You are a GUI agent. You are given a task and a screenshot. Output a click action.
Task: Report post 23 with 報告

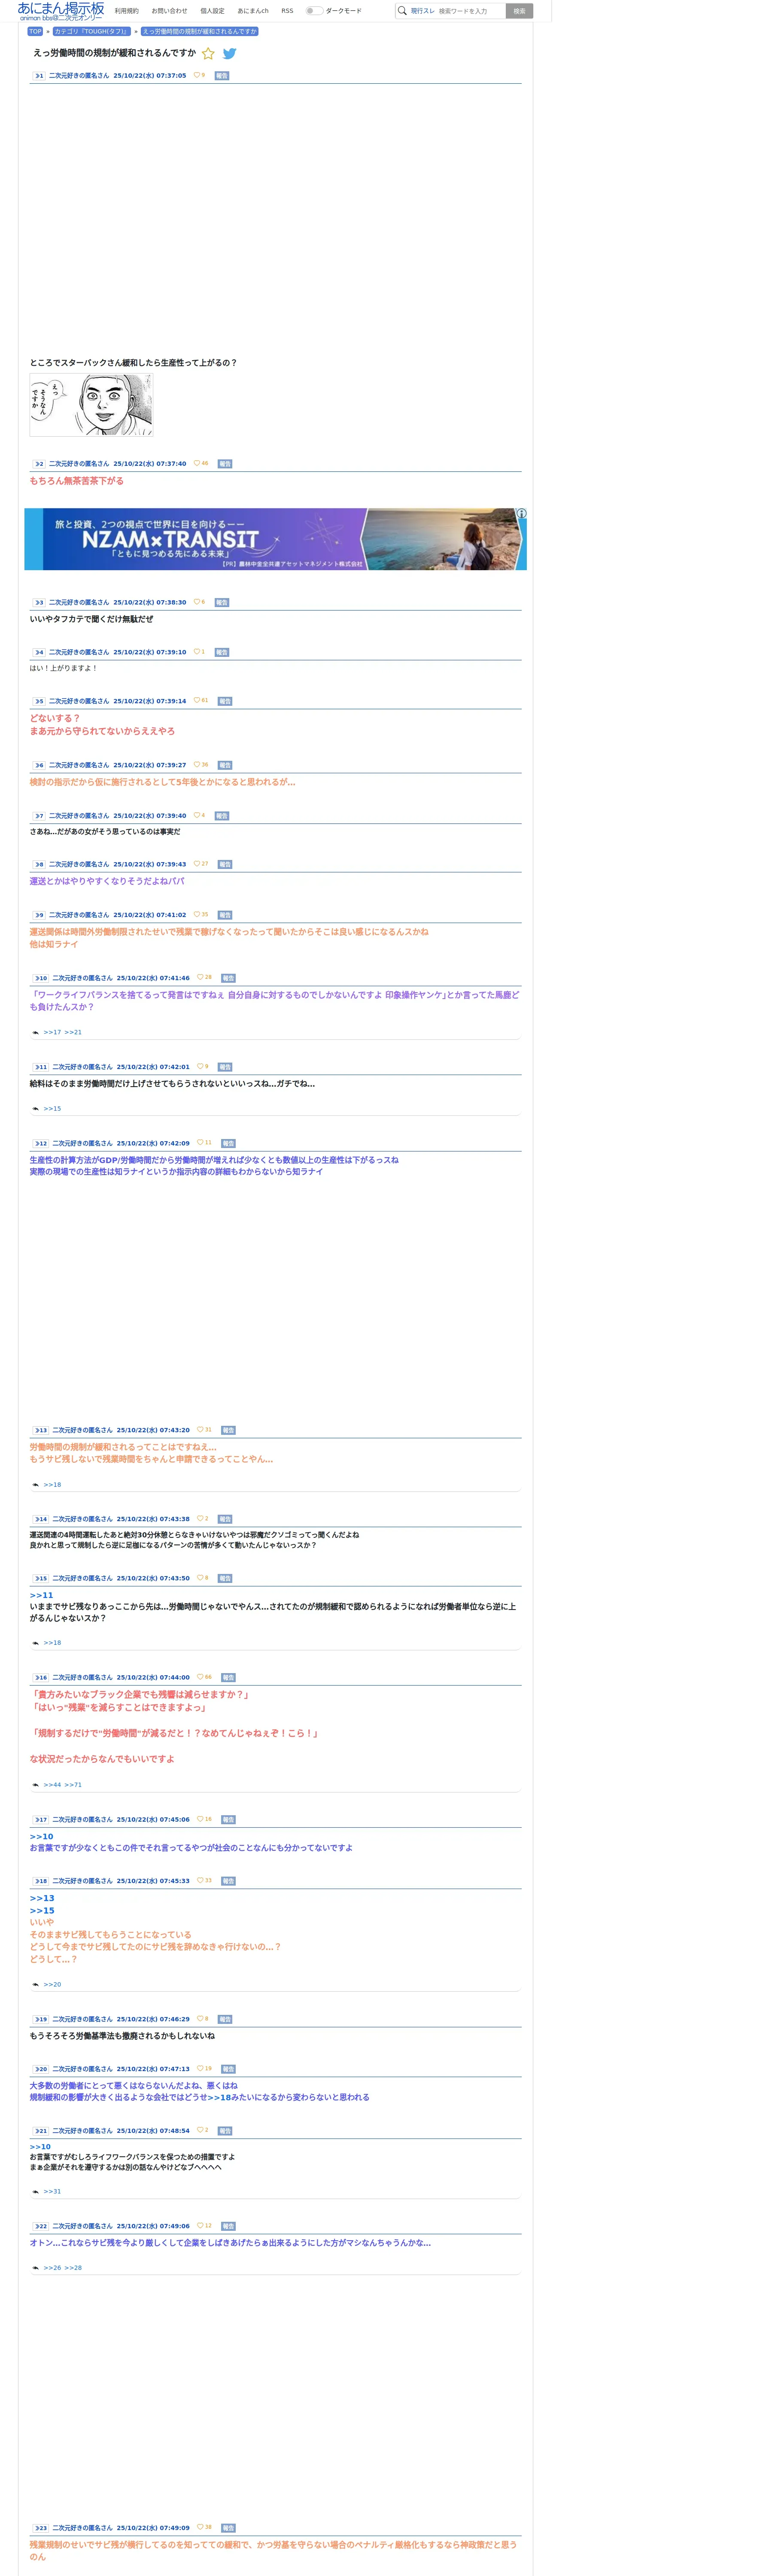click(228, 2527)
